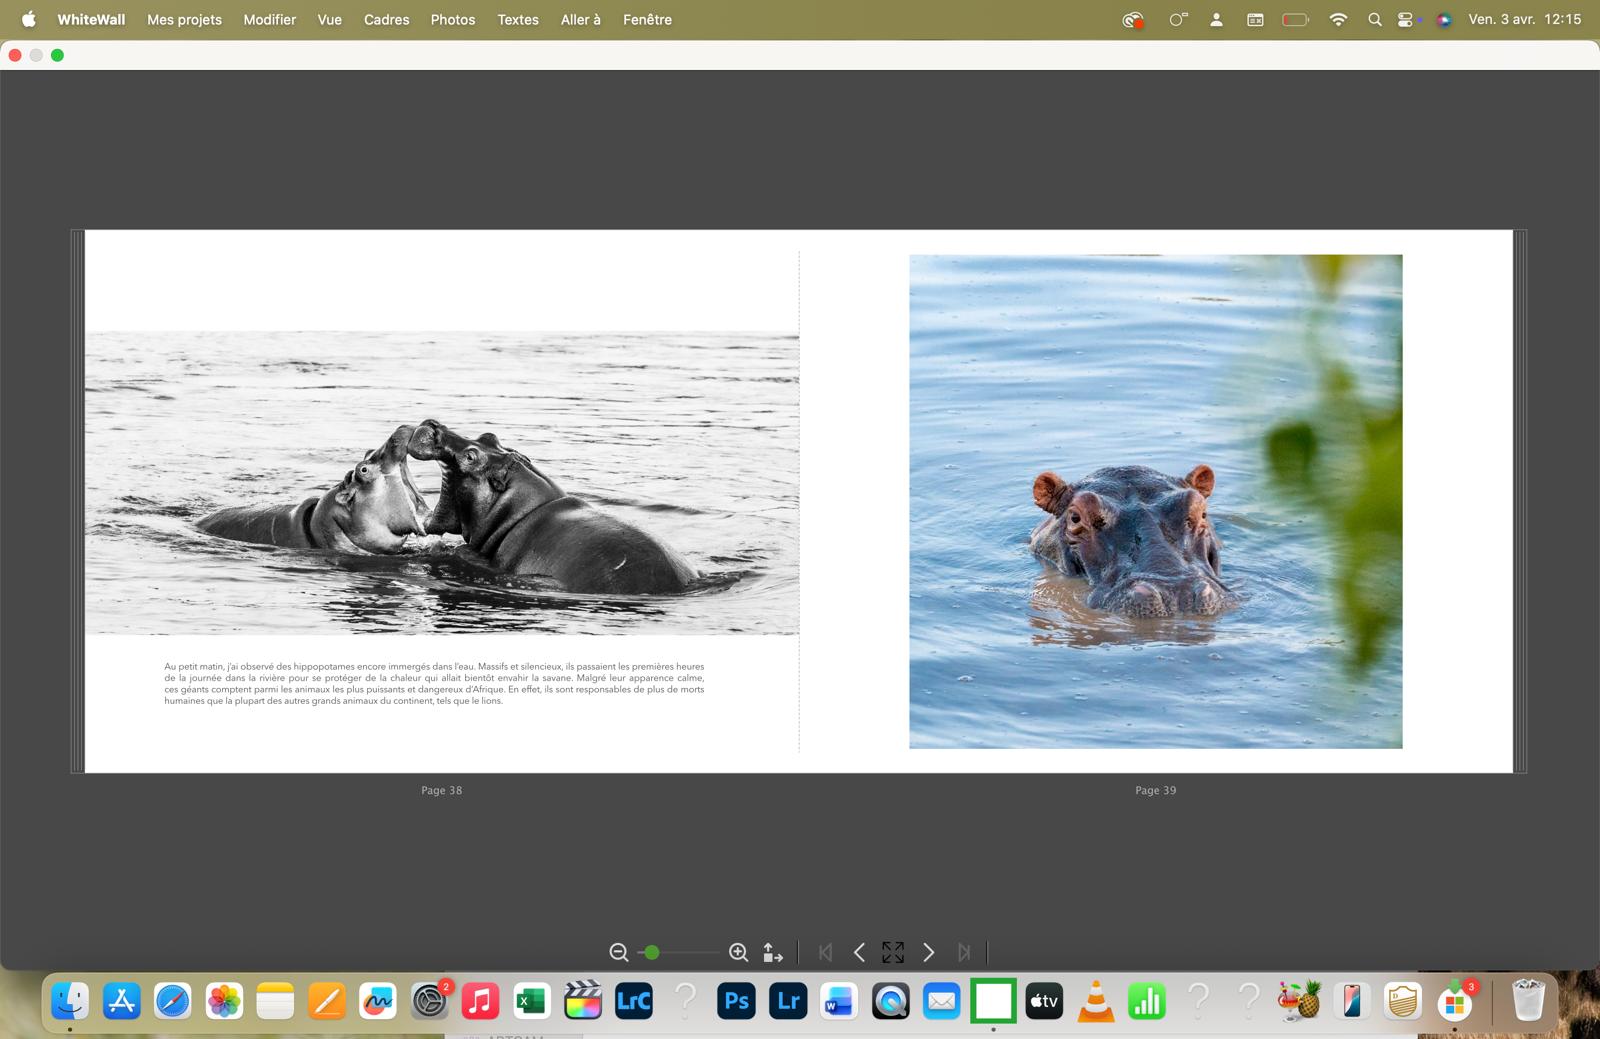Toggle the fullscreen fit view icon
This screenshot has height=1039, width=1600.
click(x=893, y=953)
